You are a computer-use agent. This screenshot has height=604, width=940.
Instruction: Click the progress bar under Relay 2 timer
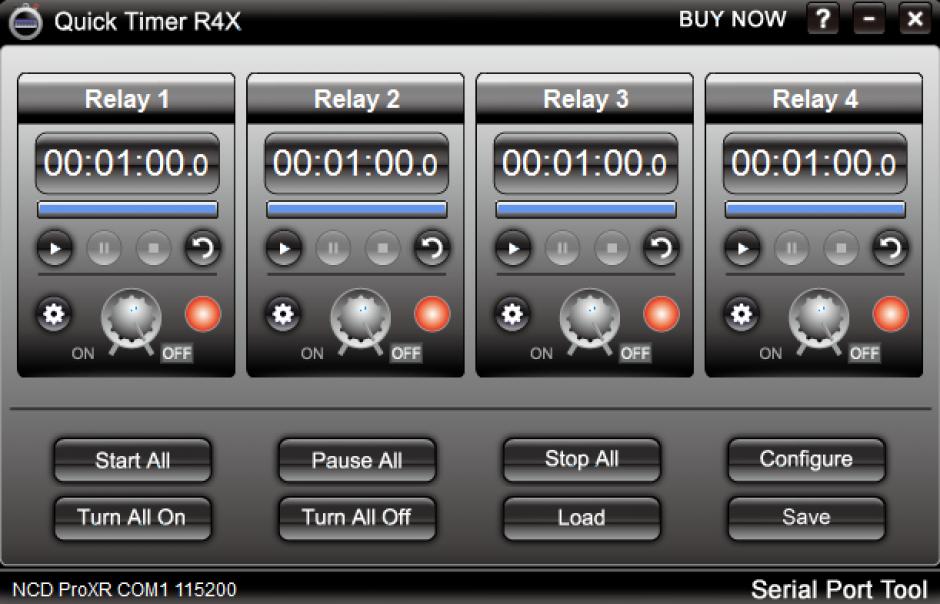coord(354,207)
